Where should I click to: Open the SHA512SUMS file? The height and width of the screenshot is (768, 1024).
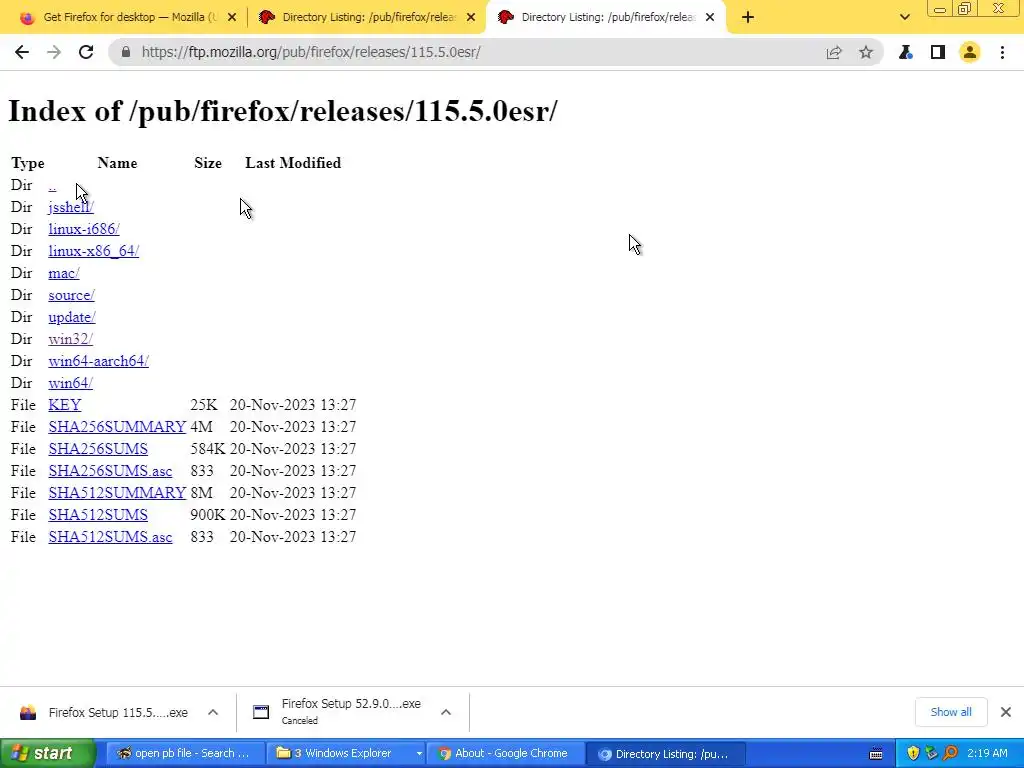(x=98, y=515)
